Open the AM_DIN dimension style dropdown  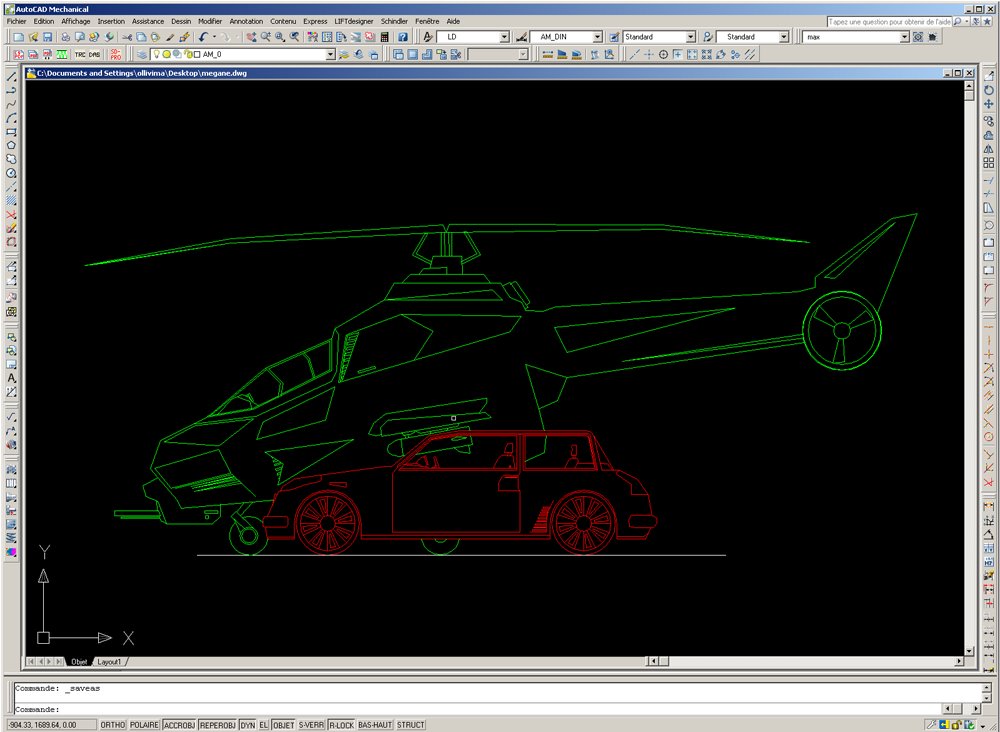(x=597, y=37)
